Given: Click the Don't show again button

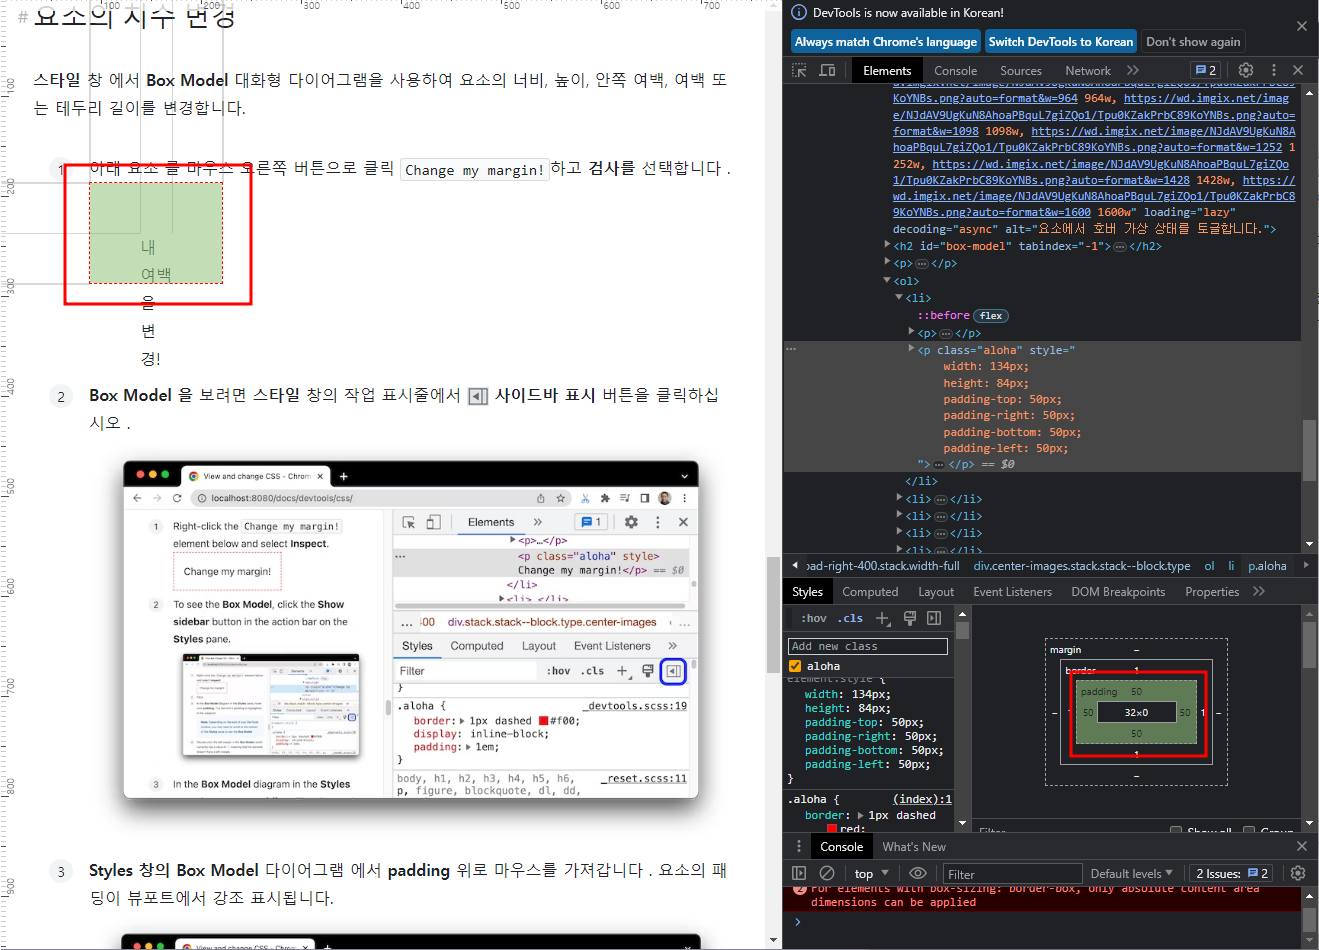Looking at the screenshot, I should tap(1193, 41).
